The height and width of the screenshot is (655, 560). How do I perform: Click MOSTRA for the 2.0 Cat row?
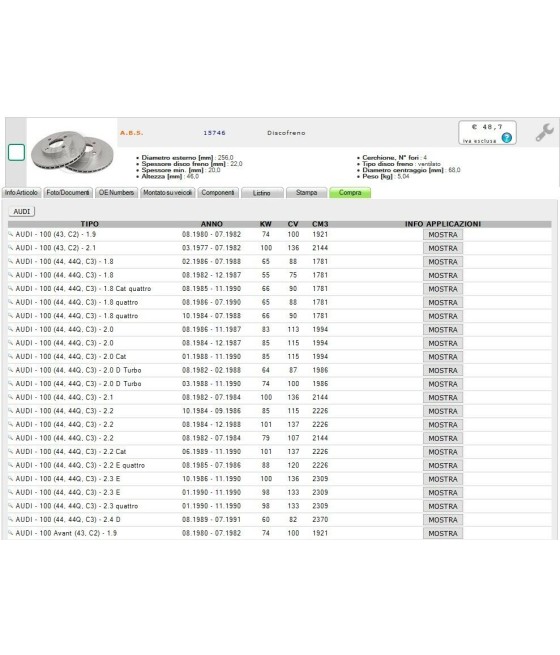443,357
